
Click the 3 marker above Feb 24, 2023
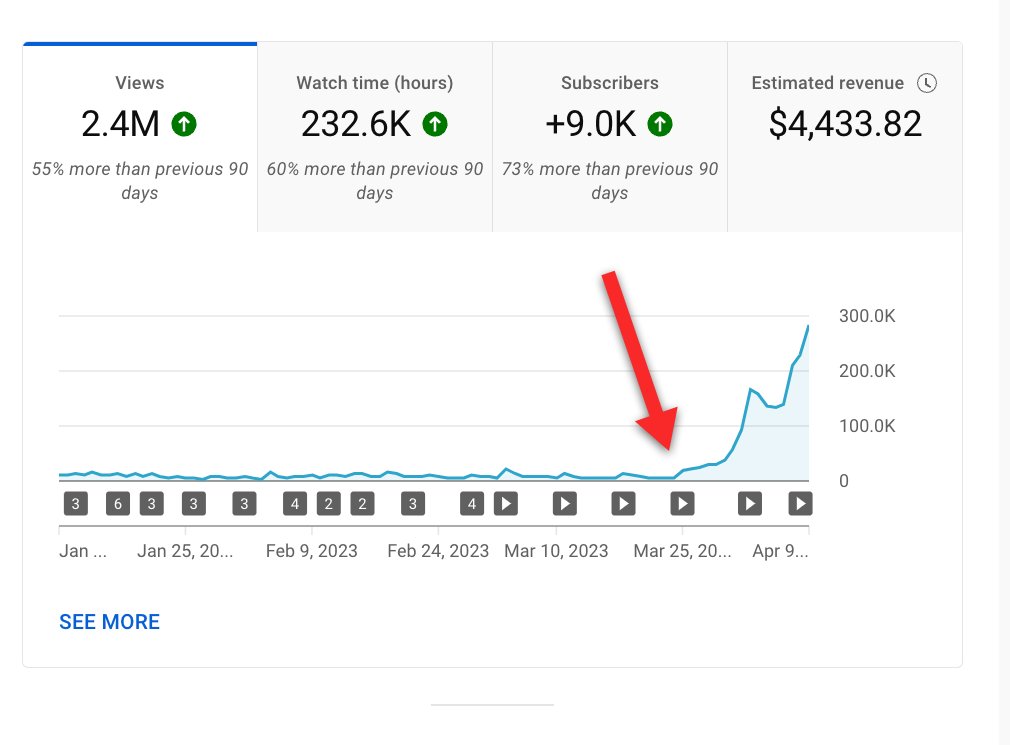pyautogui.click(x=412, y=503)
